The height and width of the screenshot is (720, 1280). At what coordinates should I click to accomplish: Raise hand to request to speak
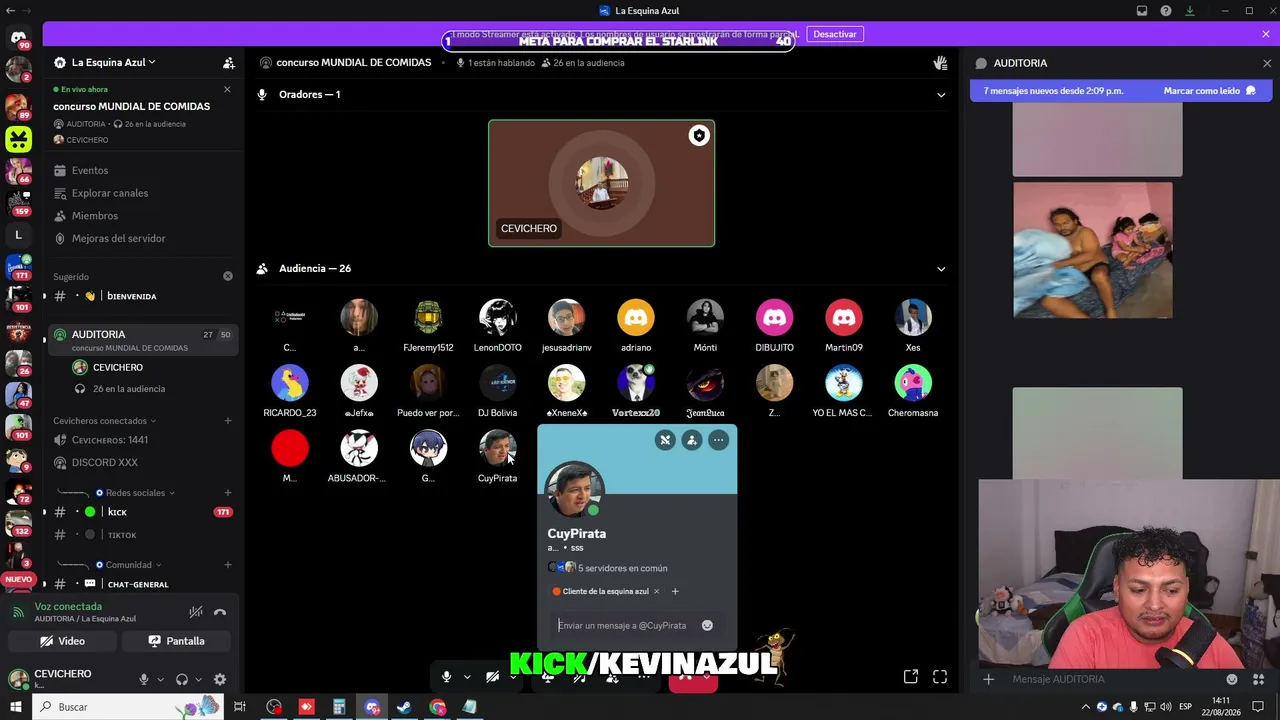[x=940, y=63]
